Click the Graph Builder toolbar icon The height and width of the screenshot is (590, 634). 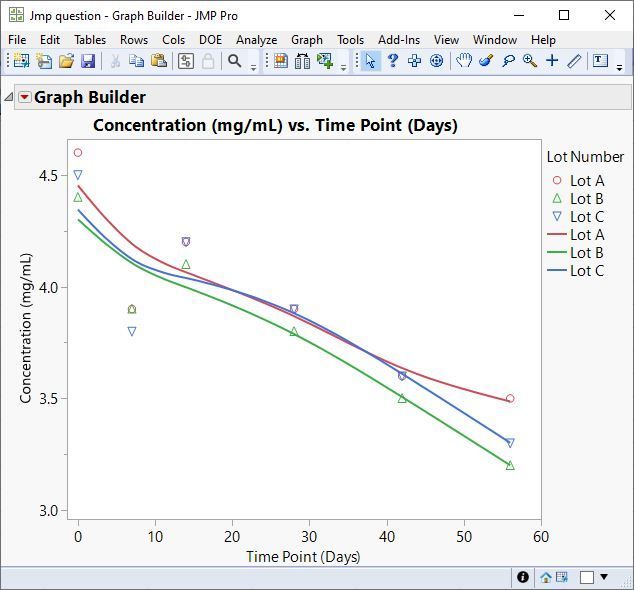281,61
